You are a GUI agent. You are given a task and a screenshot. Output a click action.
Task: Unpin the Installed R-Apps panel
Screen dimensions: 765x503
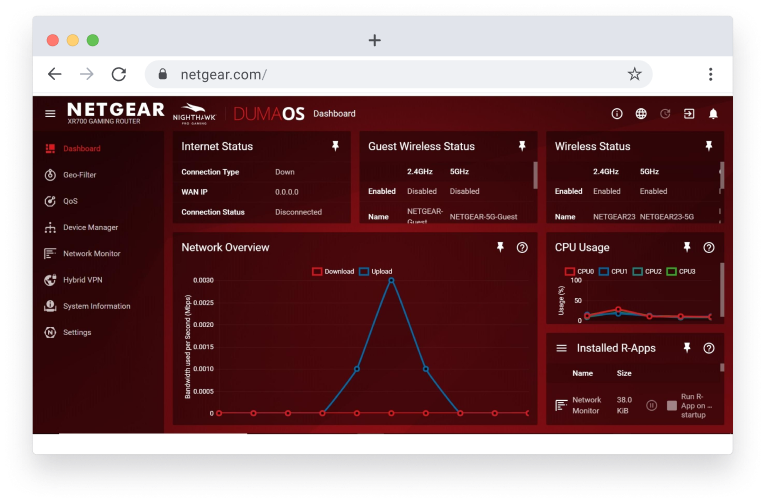tap(687, 348)
